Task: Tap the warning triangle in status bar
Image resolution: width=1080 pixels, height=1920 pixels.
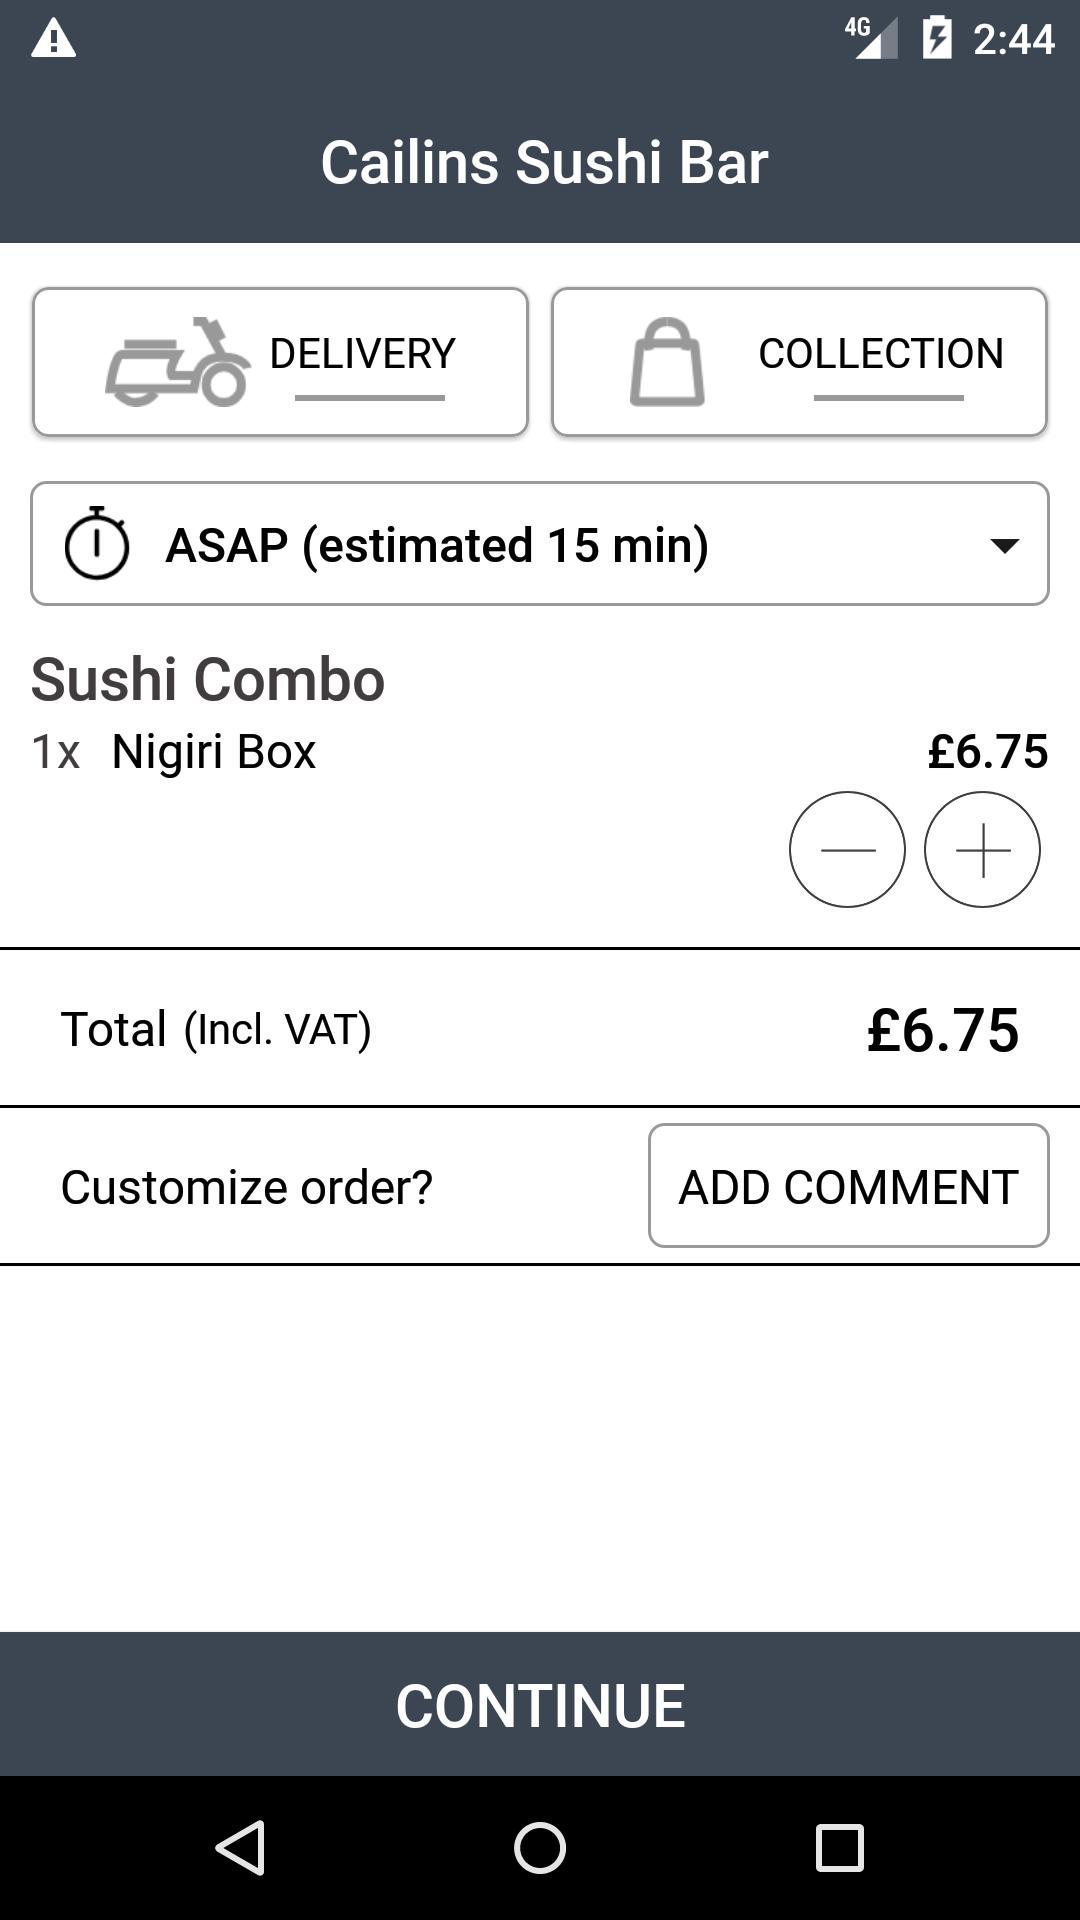Action: 54,39
